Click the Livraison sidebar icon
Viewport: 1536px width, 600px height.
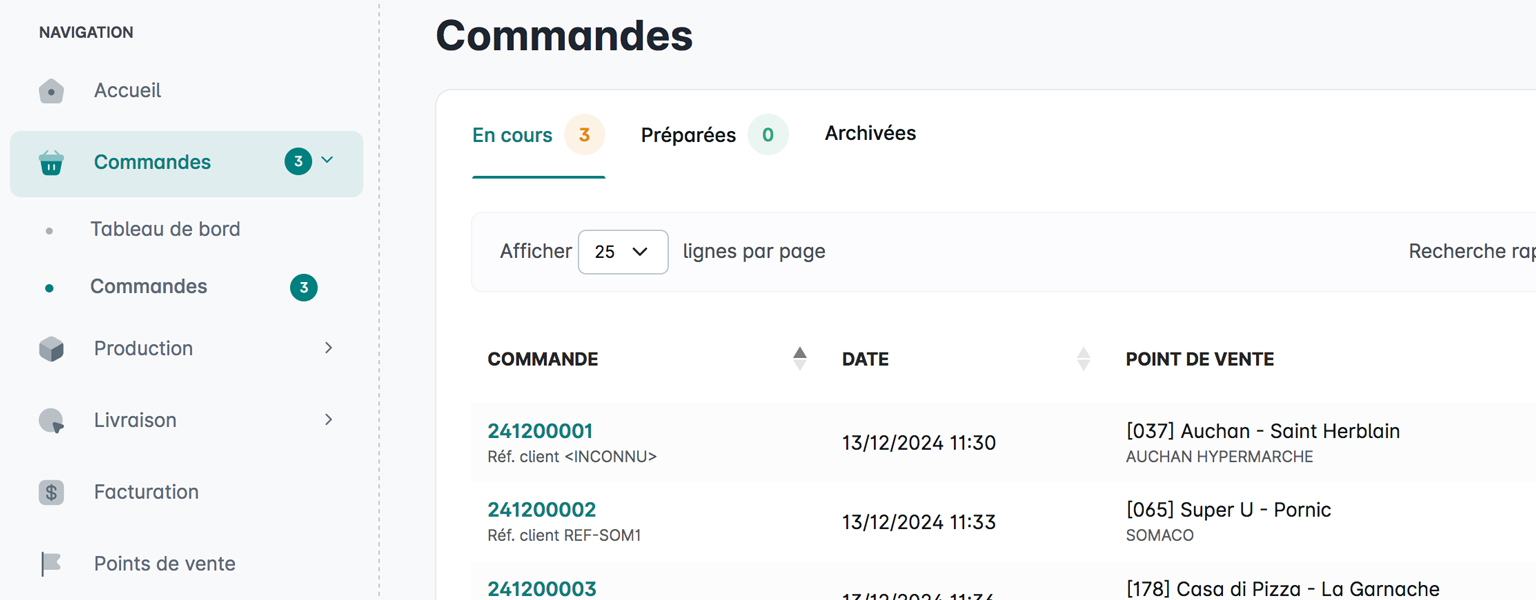pyautogui.click(x=51, y=421)
